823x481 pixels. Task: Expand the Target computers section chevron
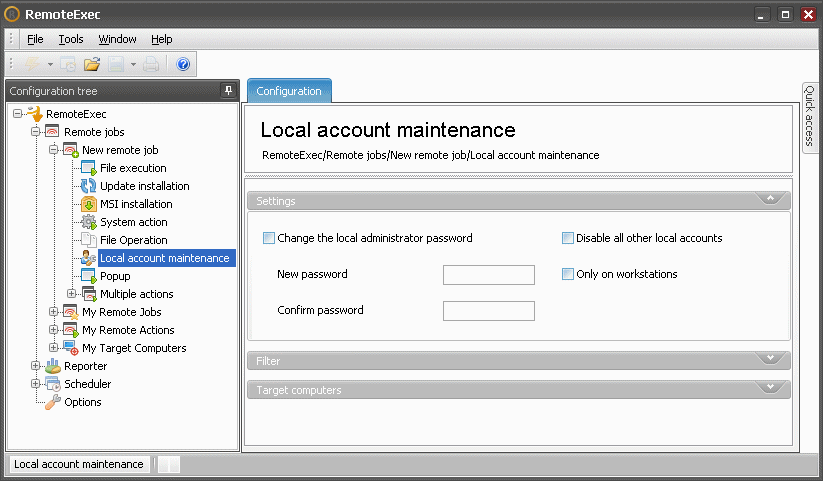coord(771,387)
